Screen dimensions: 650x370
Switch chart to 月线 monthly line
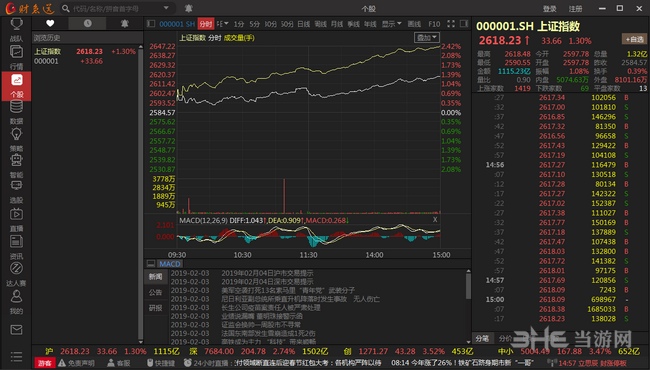tap(337, 24)
